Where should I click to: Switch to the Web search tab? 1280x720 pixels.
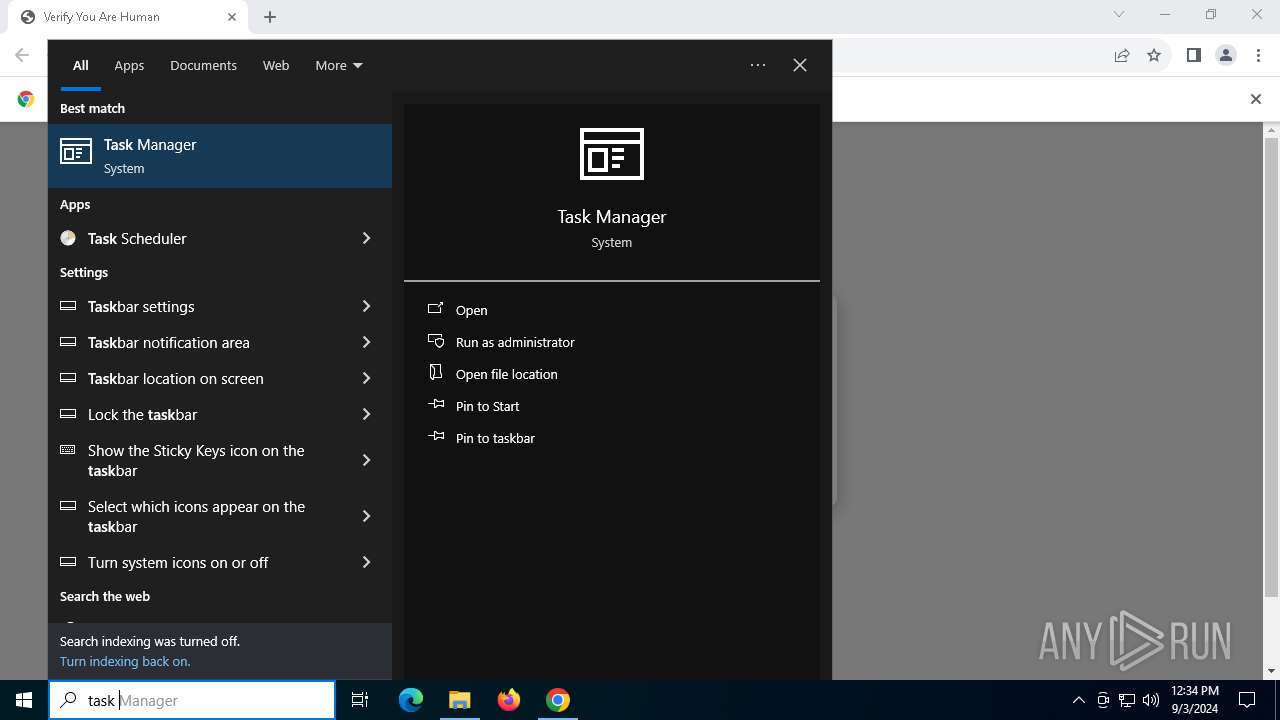pyautogui.click(x=276, y=65)
